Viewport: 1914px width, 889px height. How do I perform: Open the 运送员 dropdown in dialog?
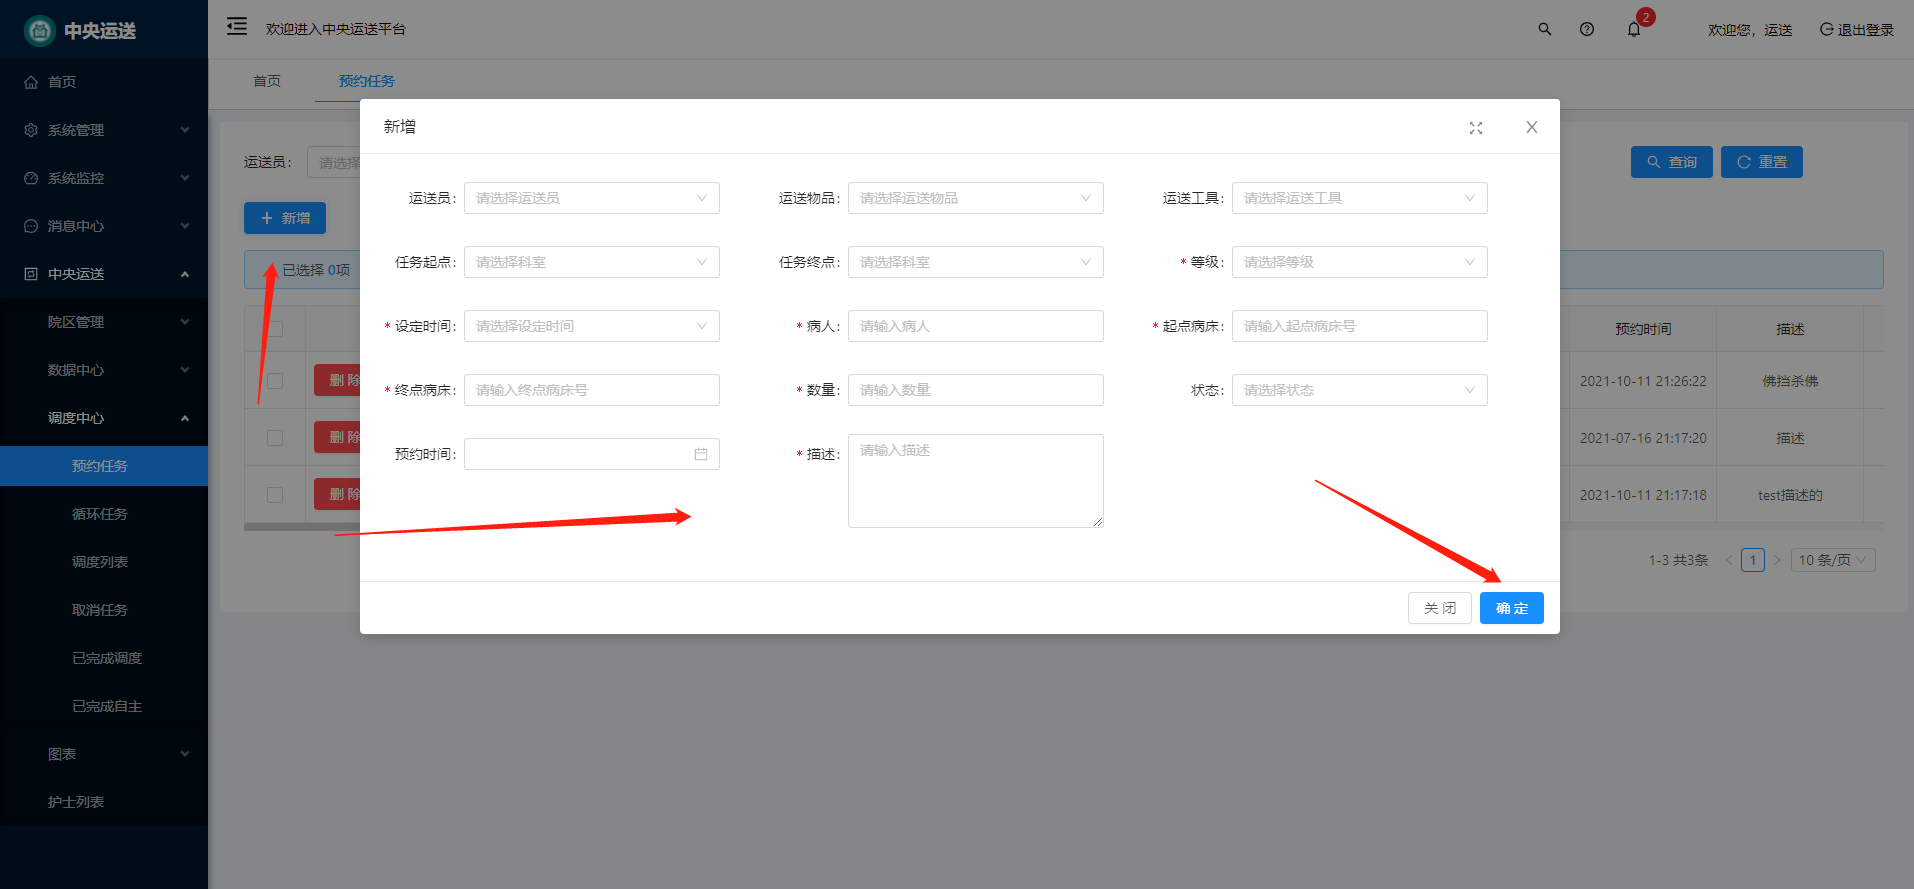[x=592, y=198]
